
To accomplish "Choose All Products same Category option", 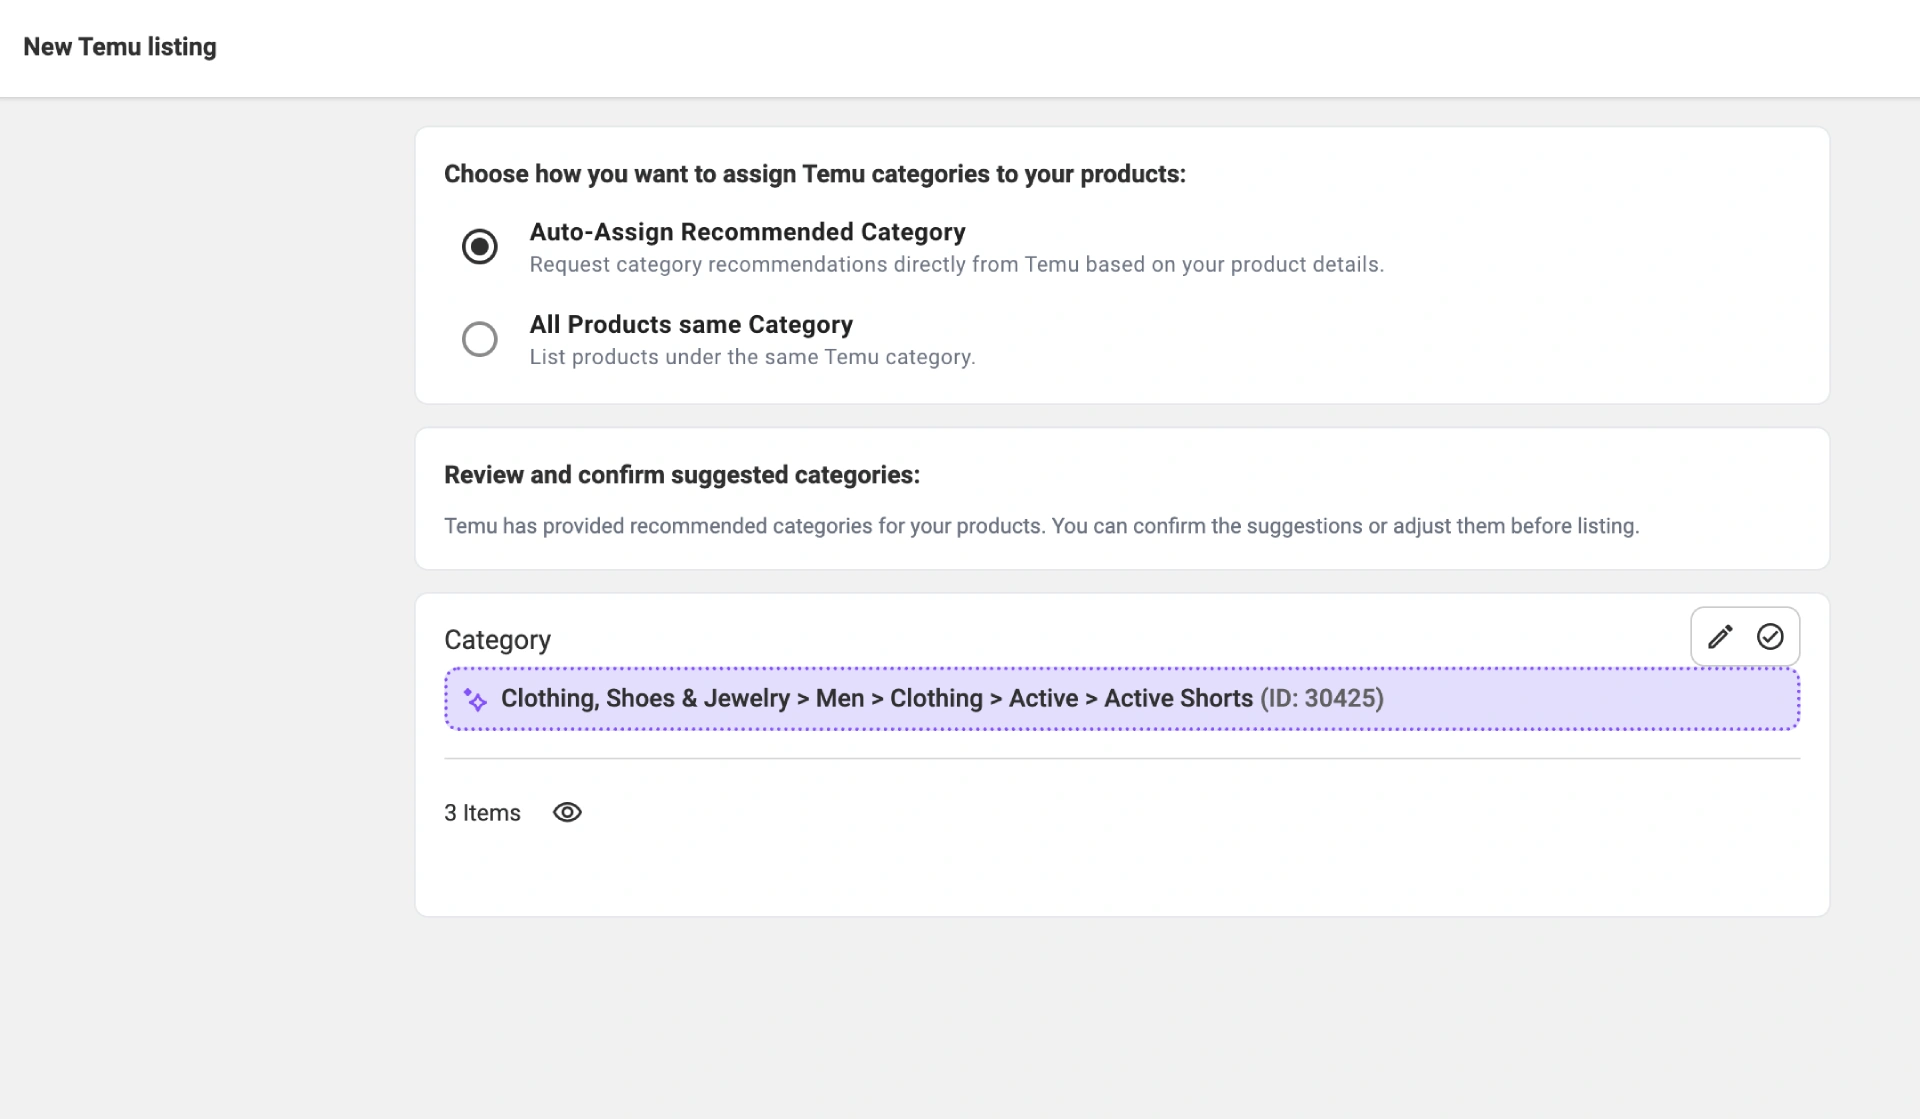I will [x=480, y=339].
